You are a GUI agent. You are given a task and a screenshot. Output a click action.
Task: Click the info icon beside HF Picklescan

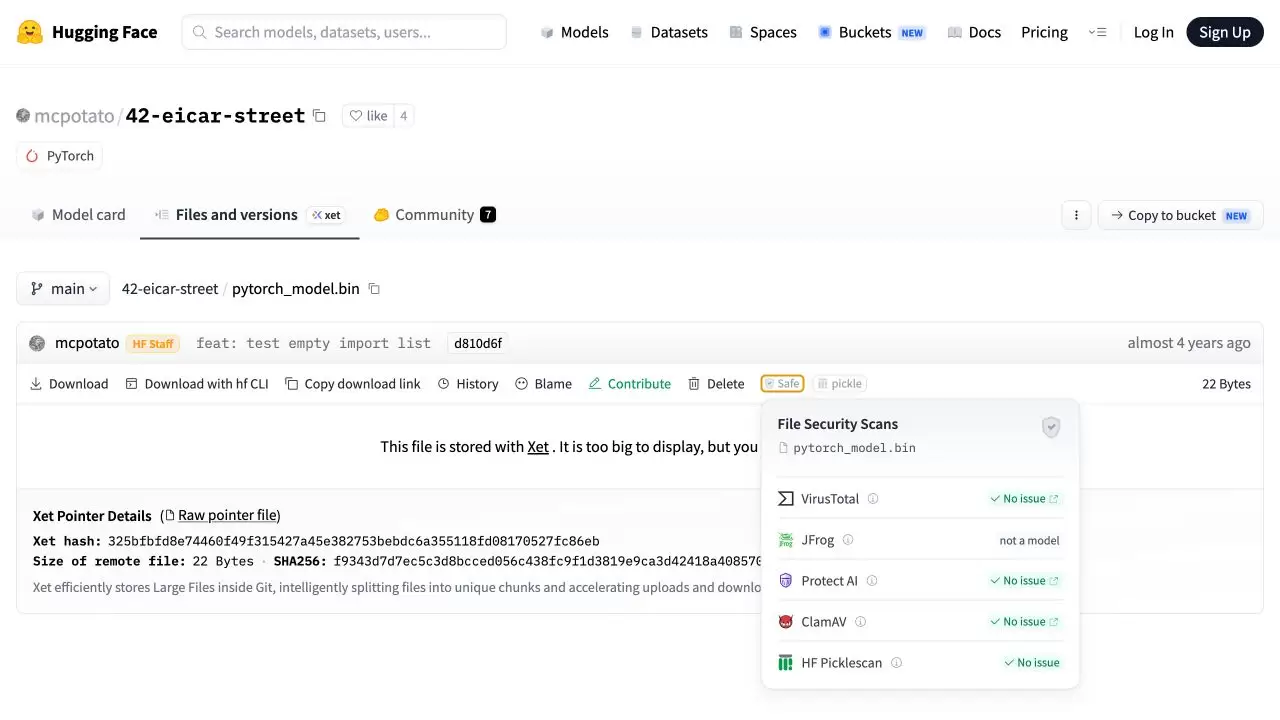896,663
